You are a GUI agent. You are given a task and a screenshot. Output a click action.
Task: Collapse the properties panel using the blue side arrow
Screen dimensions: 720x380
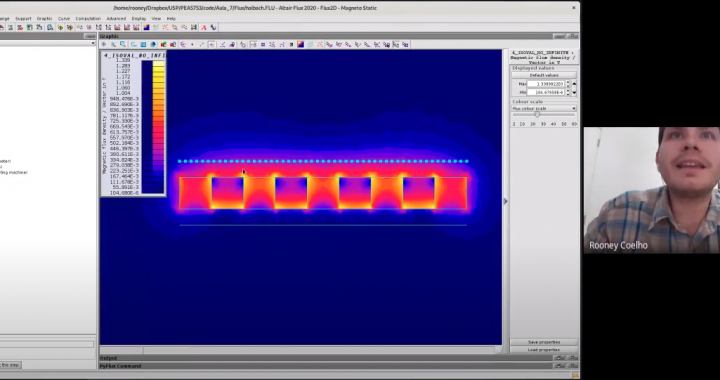506,201
